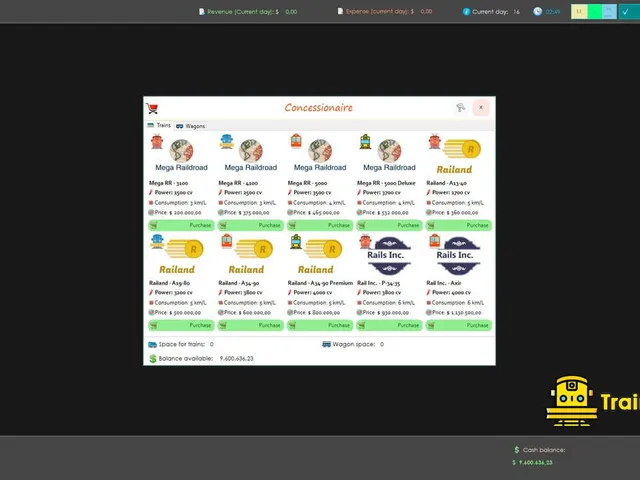Screen dimensions: 640x480
Task: Select the Mega RR - 3100 train icon
Action: coord(157,142)
